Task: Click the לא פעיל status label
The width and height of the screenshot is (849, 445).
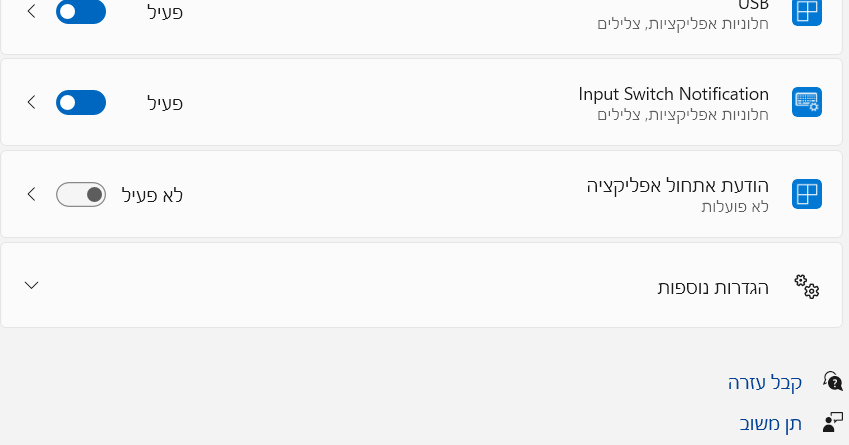Action: 152,195
